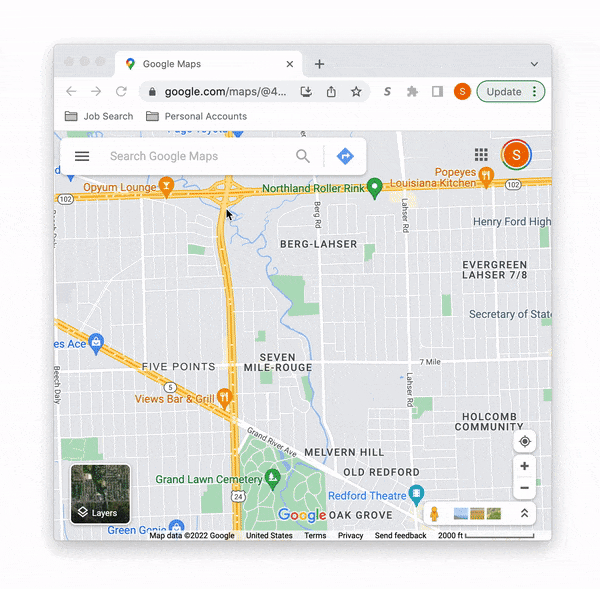Open the Chrome three-dot menu
600x589 pixels.
(534, 91)
